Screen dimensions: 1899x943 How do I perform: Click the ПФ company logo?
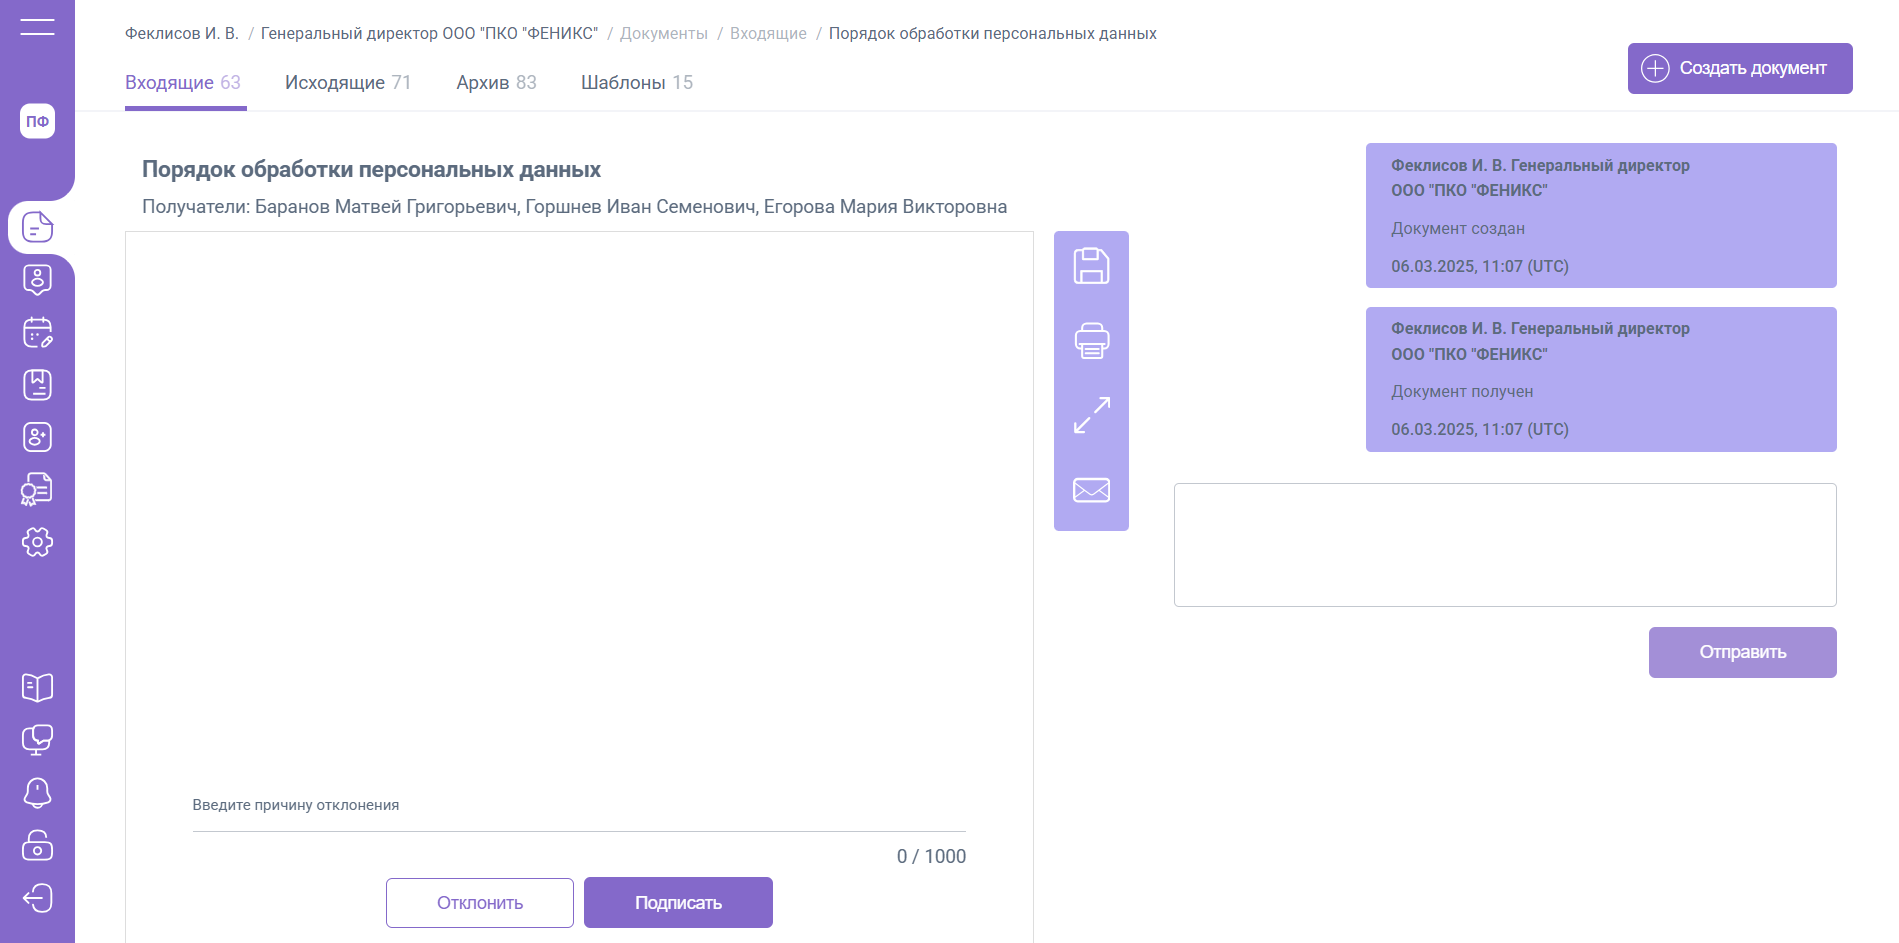pos(37,121)
